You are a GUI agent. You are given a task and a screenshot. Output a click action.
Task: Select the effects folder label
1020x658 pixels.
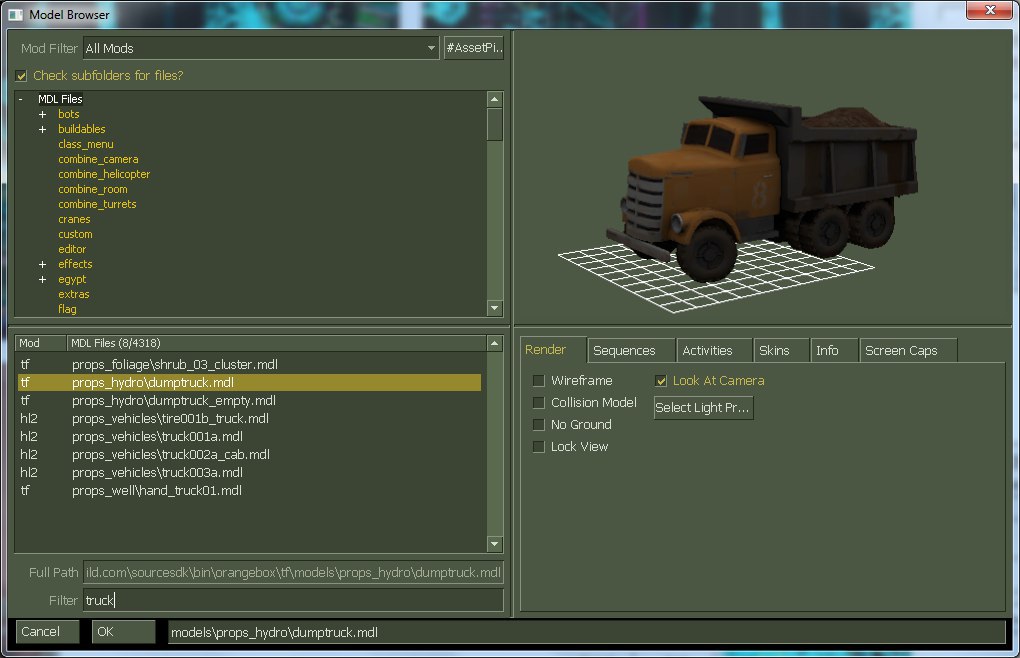pyautogui.click(x=75, y=265)
